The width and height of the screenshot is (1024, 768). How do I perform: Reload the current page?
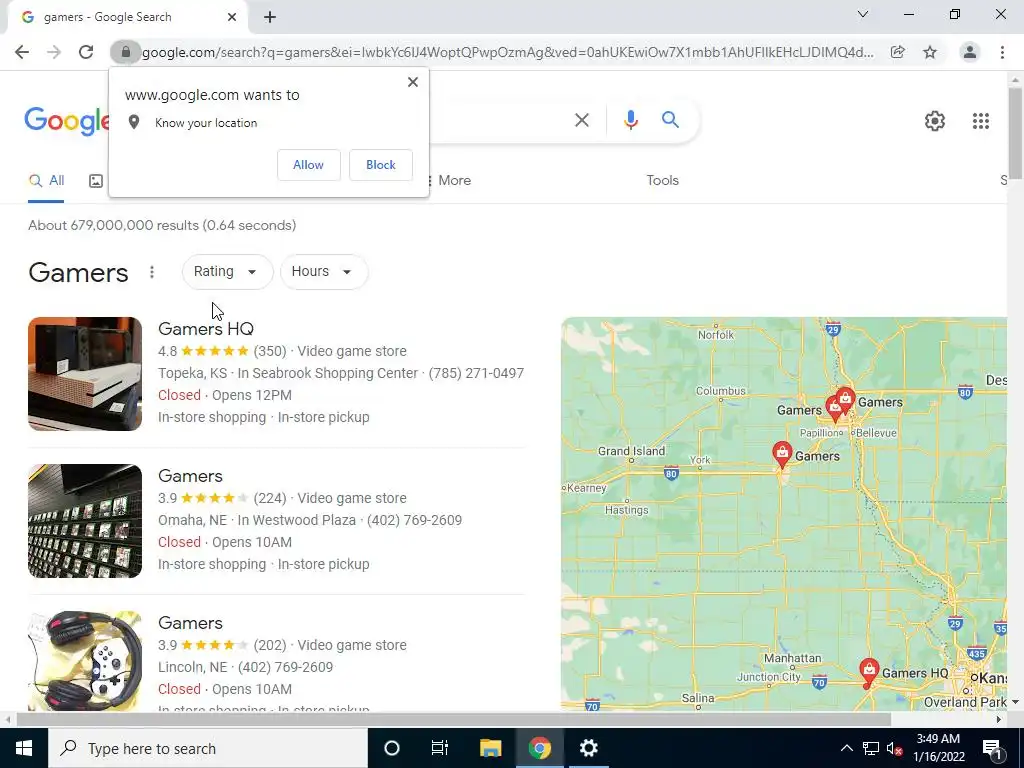(x=86, y=52)
